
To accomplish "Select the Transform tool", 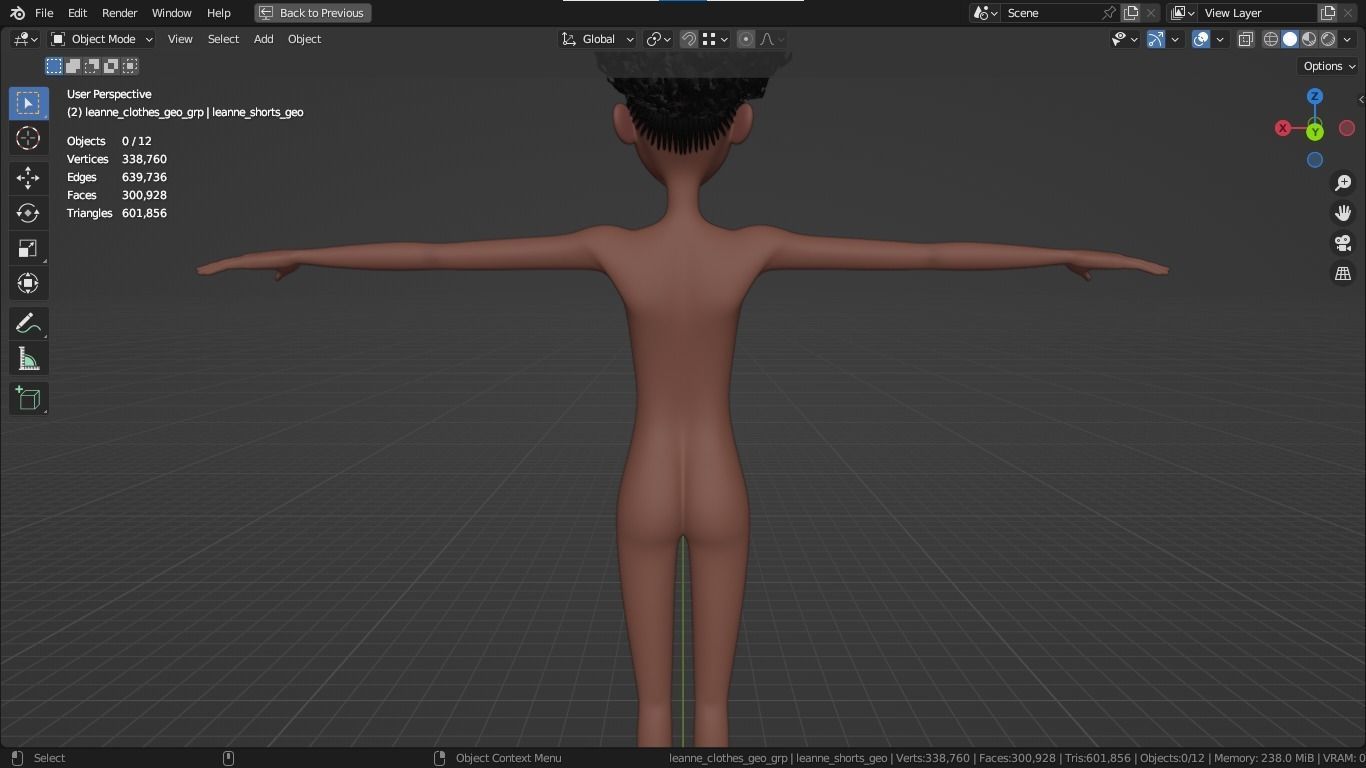I will pos(28,283).
